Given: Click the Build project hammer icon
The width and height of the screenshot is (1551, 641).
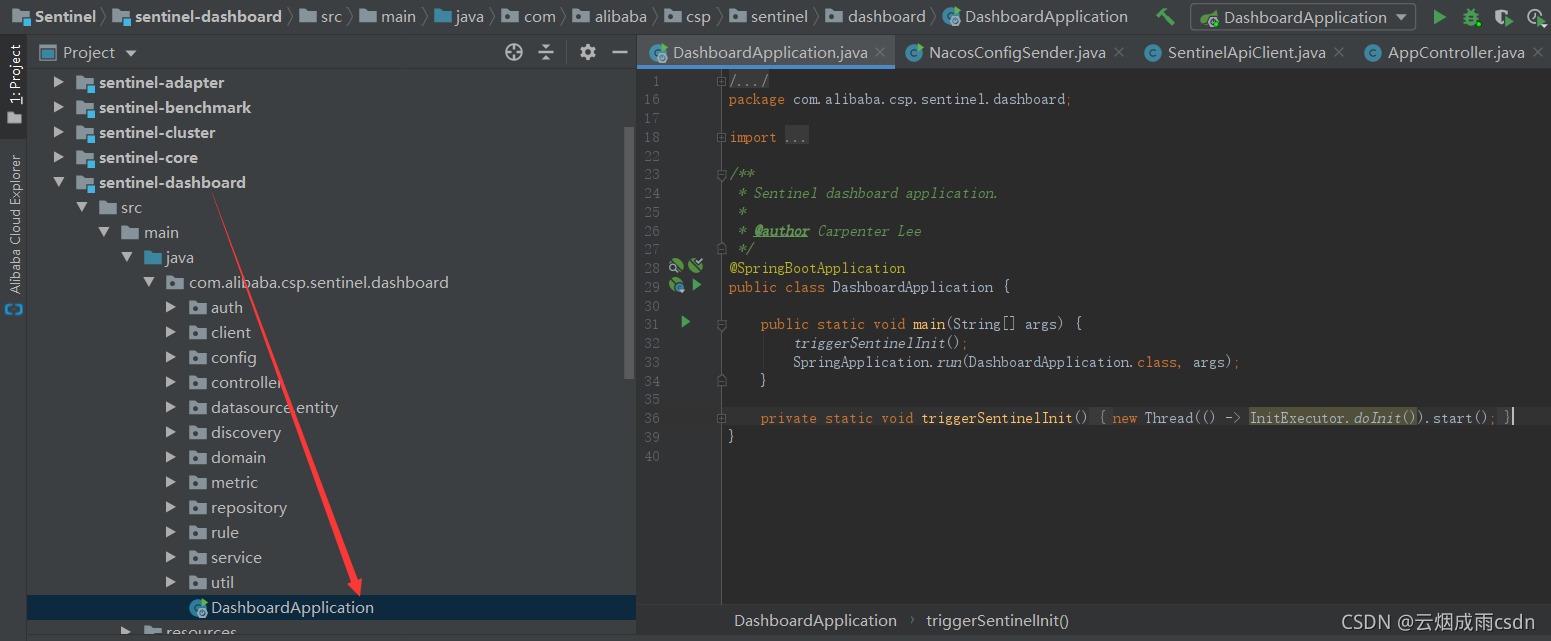Looking at the screenshot, I should 1165,16.
